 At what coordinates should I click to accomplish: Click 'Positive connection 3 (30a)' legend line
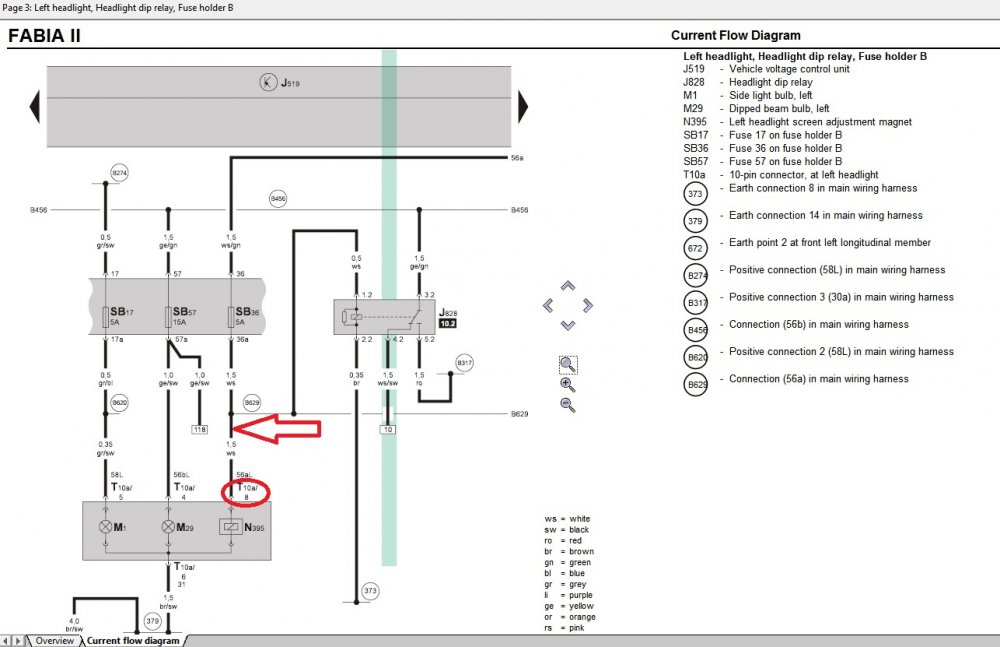click(x=841, y=297)
